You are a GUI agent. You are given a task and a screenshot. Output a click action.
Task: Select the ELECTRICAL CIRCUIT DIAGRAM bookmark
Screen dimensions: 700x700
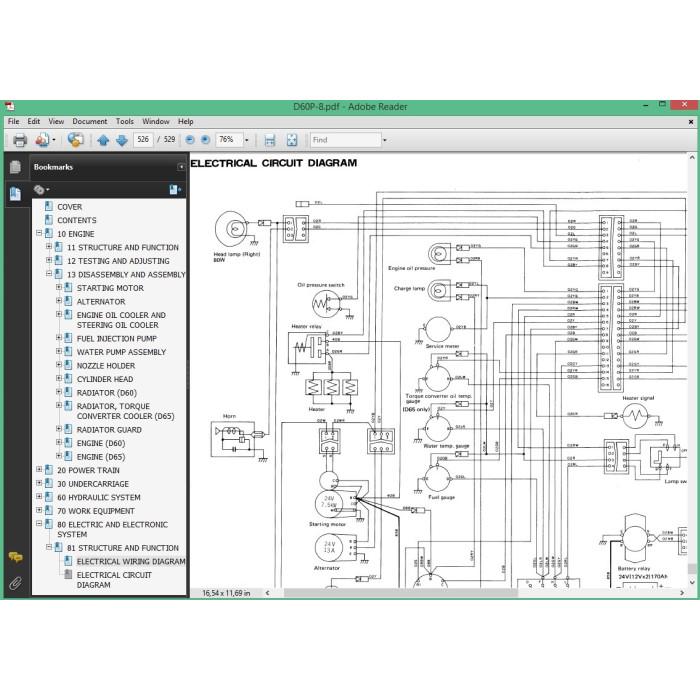[x=114, y=580]
